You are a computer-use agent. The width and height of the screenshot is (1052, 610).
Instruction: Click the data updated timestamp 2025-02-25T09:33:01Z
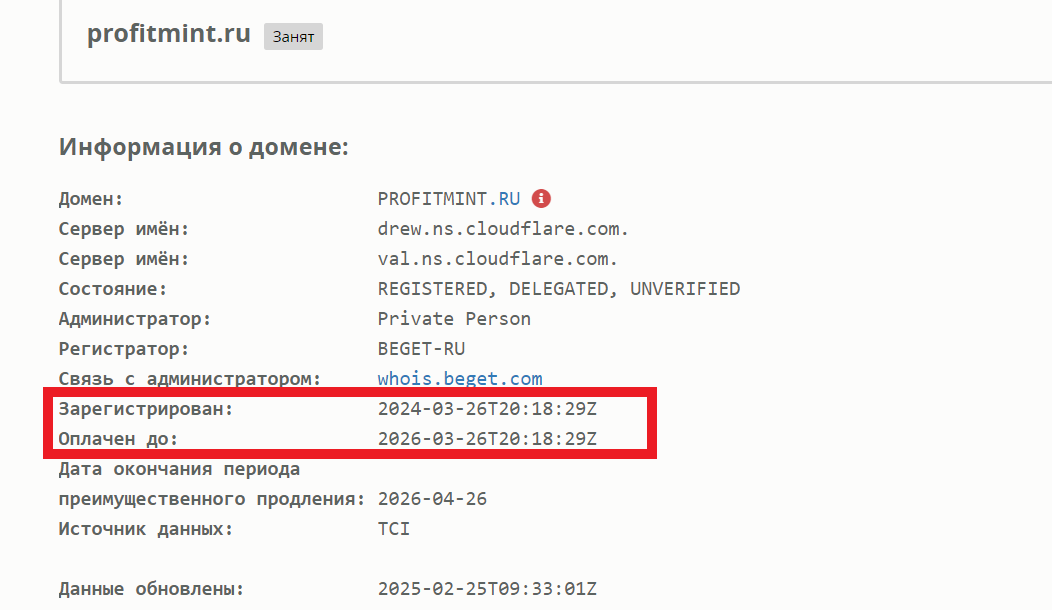pos(487,589)
